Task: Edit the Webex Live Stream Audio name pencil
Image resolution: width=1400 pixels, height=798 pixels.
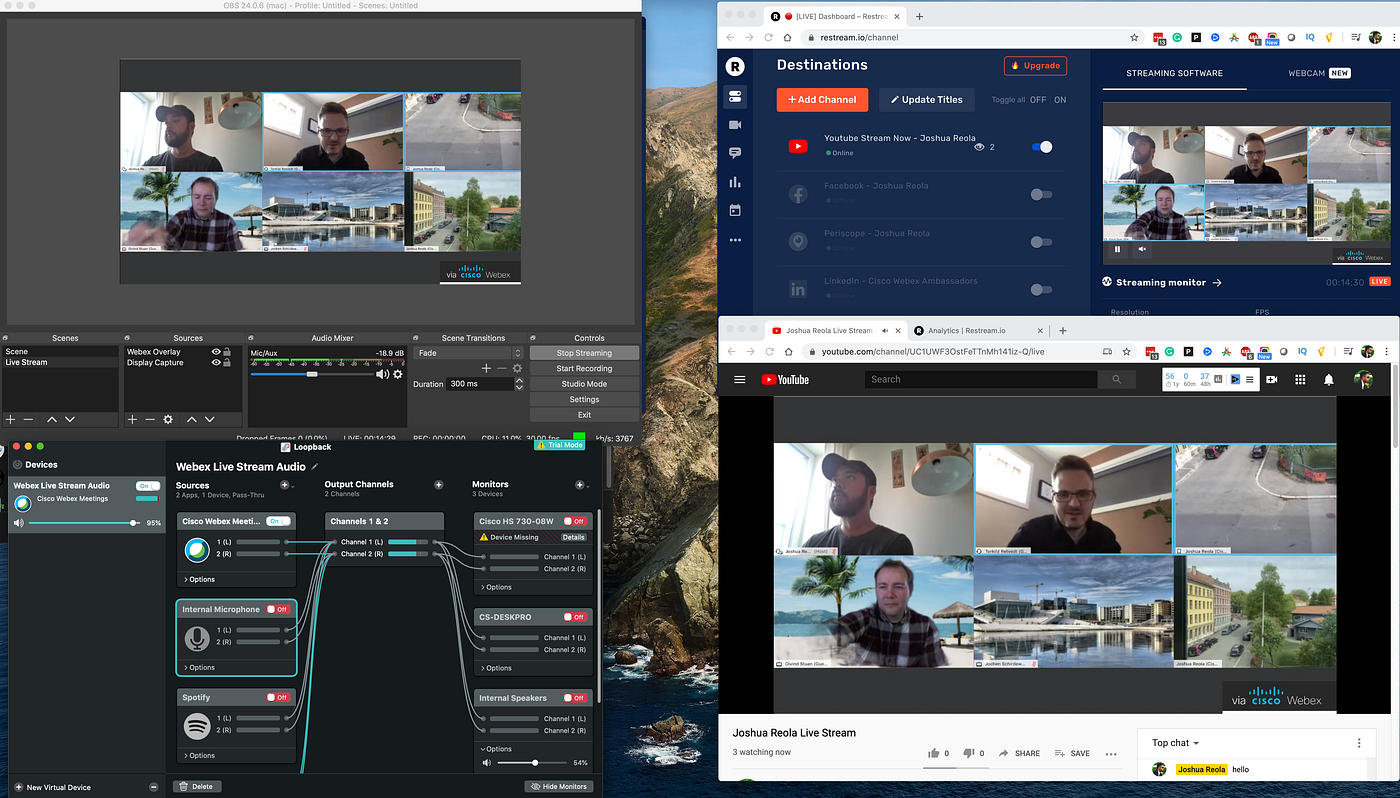Action: coord(315,466)
